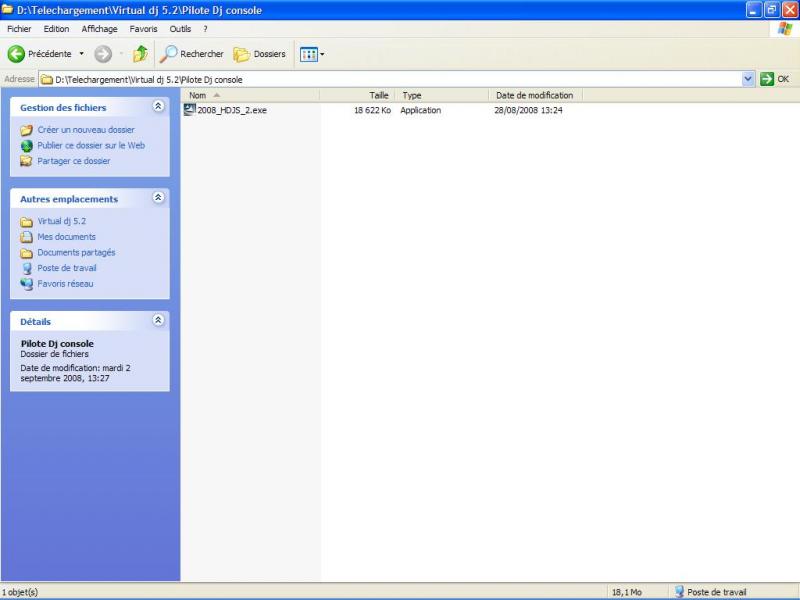Open the Affichage menu
The image size is (800, 600).
pos(99,29)
